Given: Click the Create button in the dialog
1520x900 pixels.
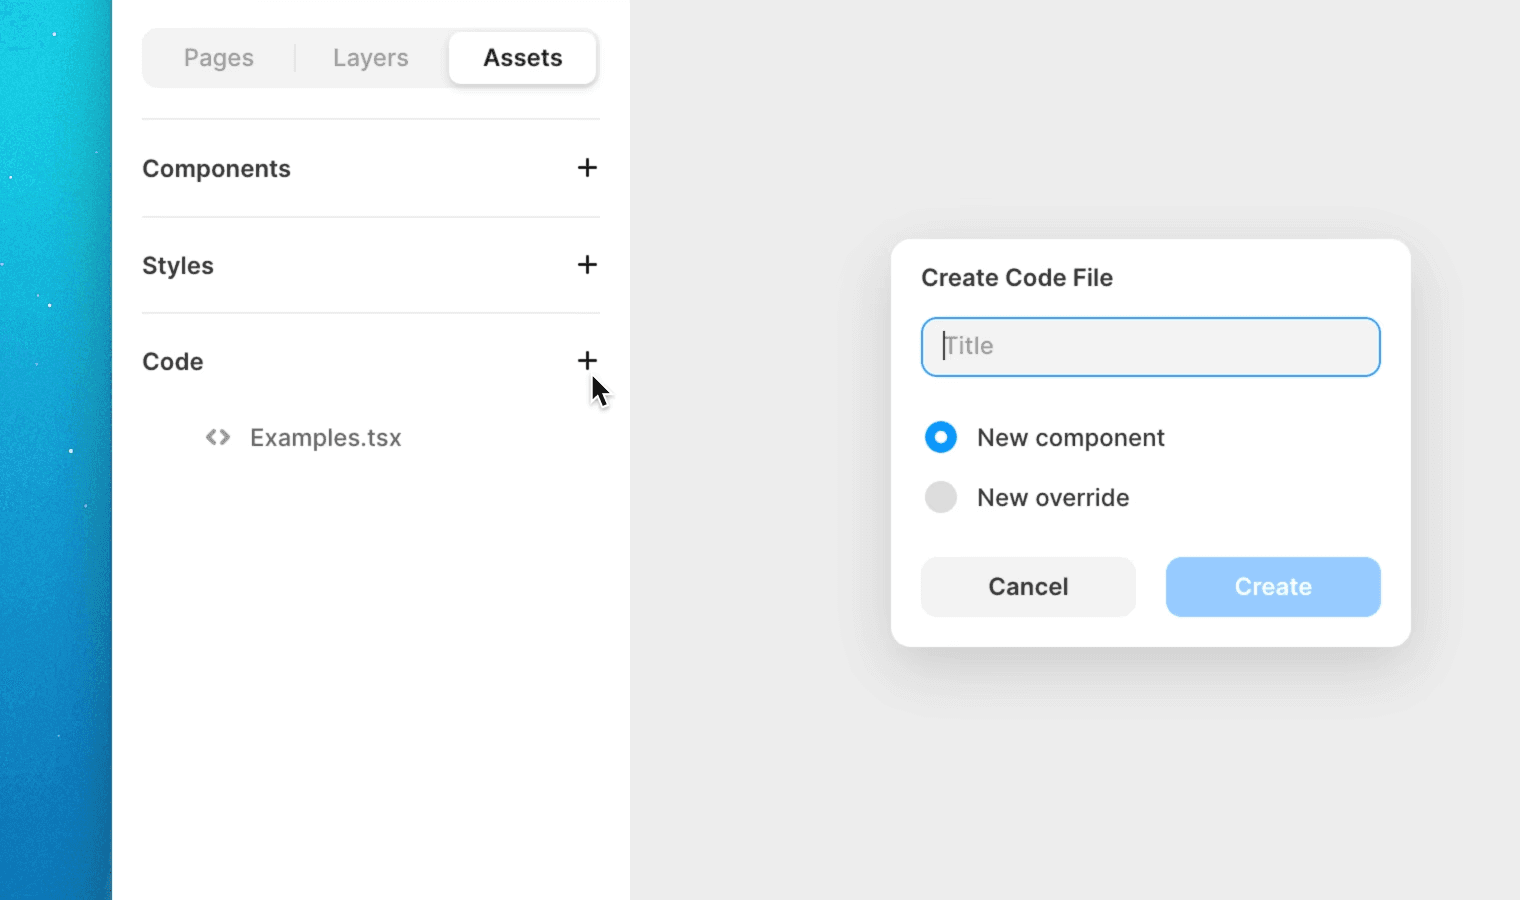Looking at the screenshot, I should click(1272, 587).
